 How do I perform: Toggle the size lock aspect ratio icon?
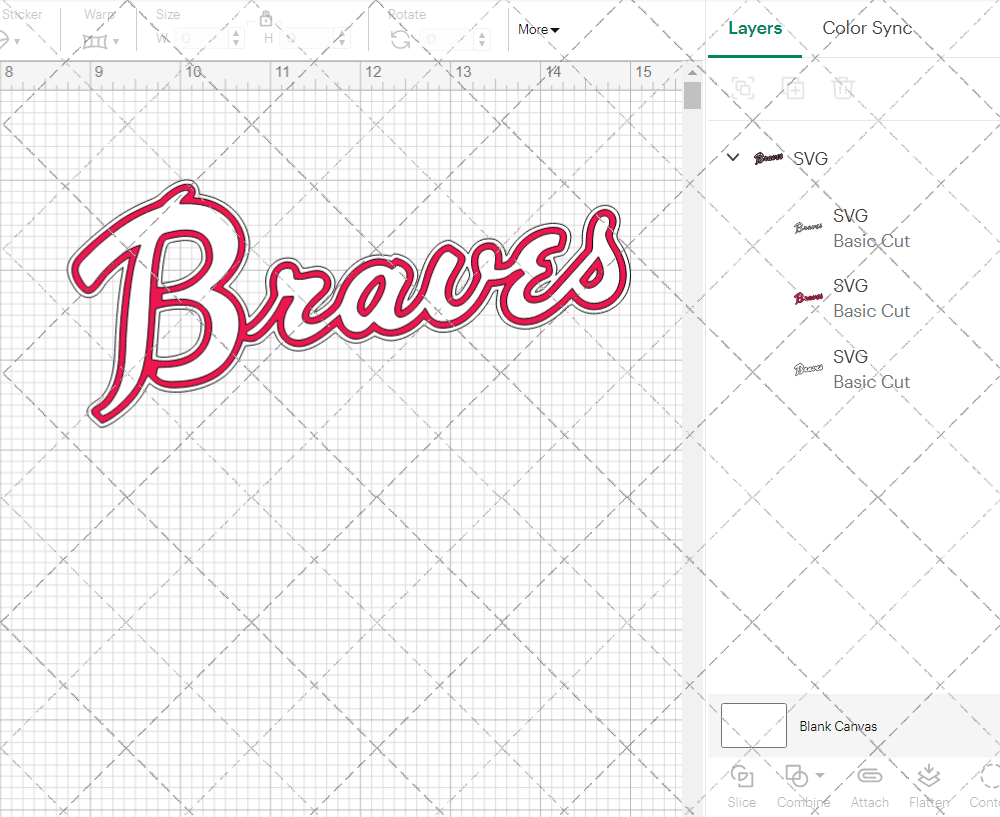tap(266, 18)
